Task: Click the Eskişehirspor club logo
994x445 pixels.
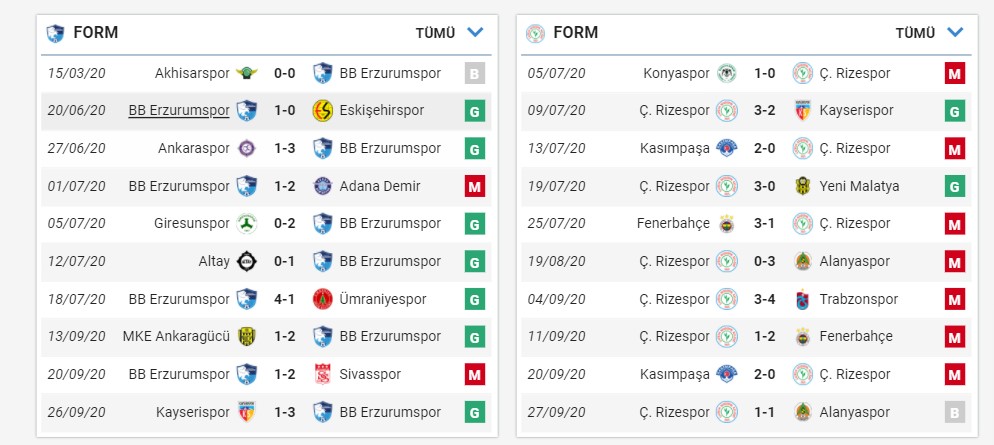Action: point(322,110)
